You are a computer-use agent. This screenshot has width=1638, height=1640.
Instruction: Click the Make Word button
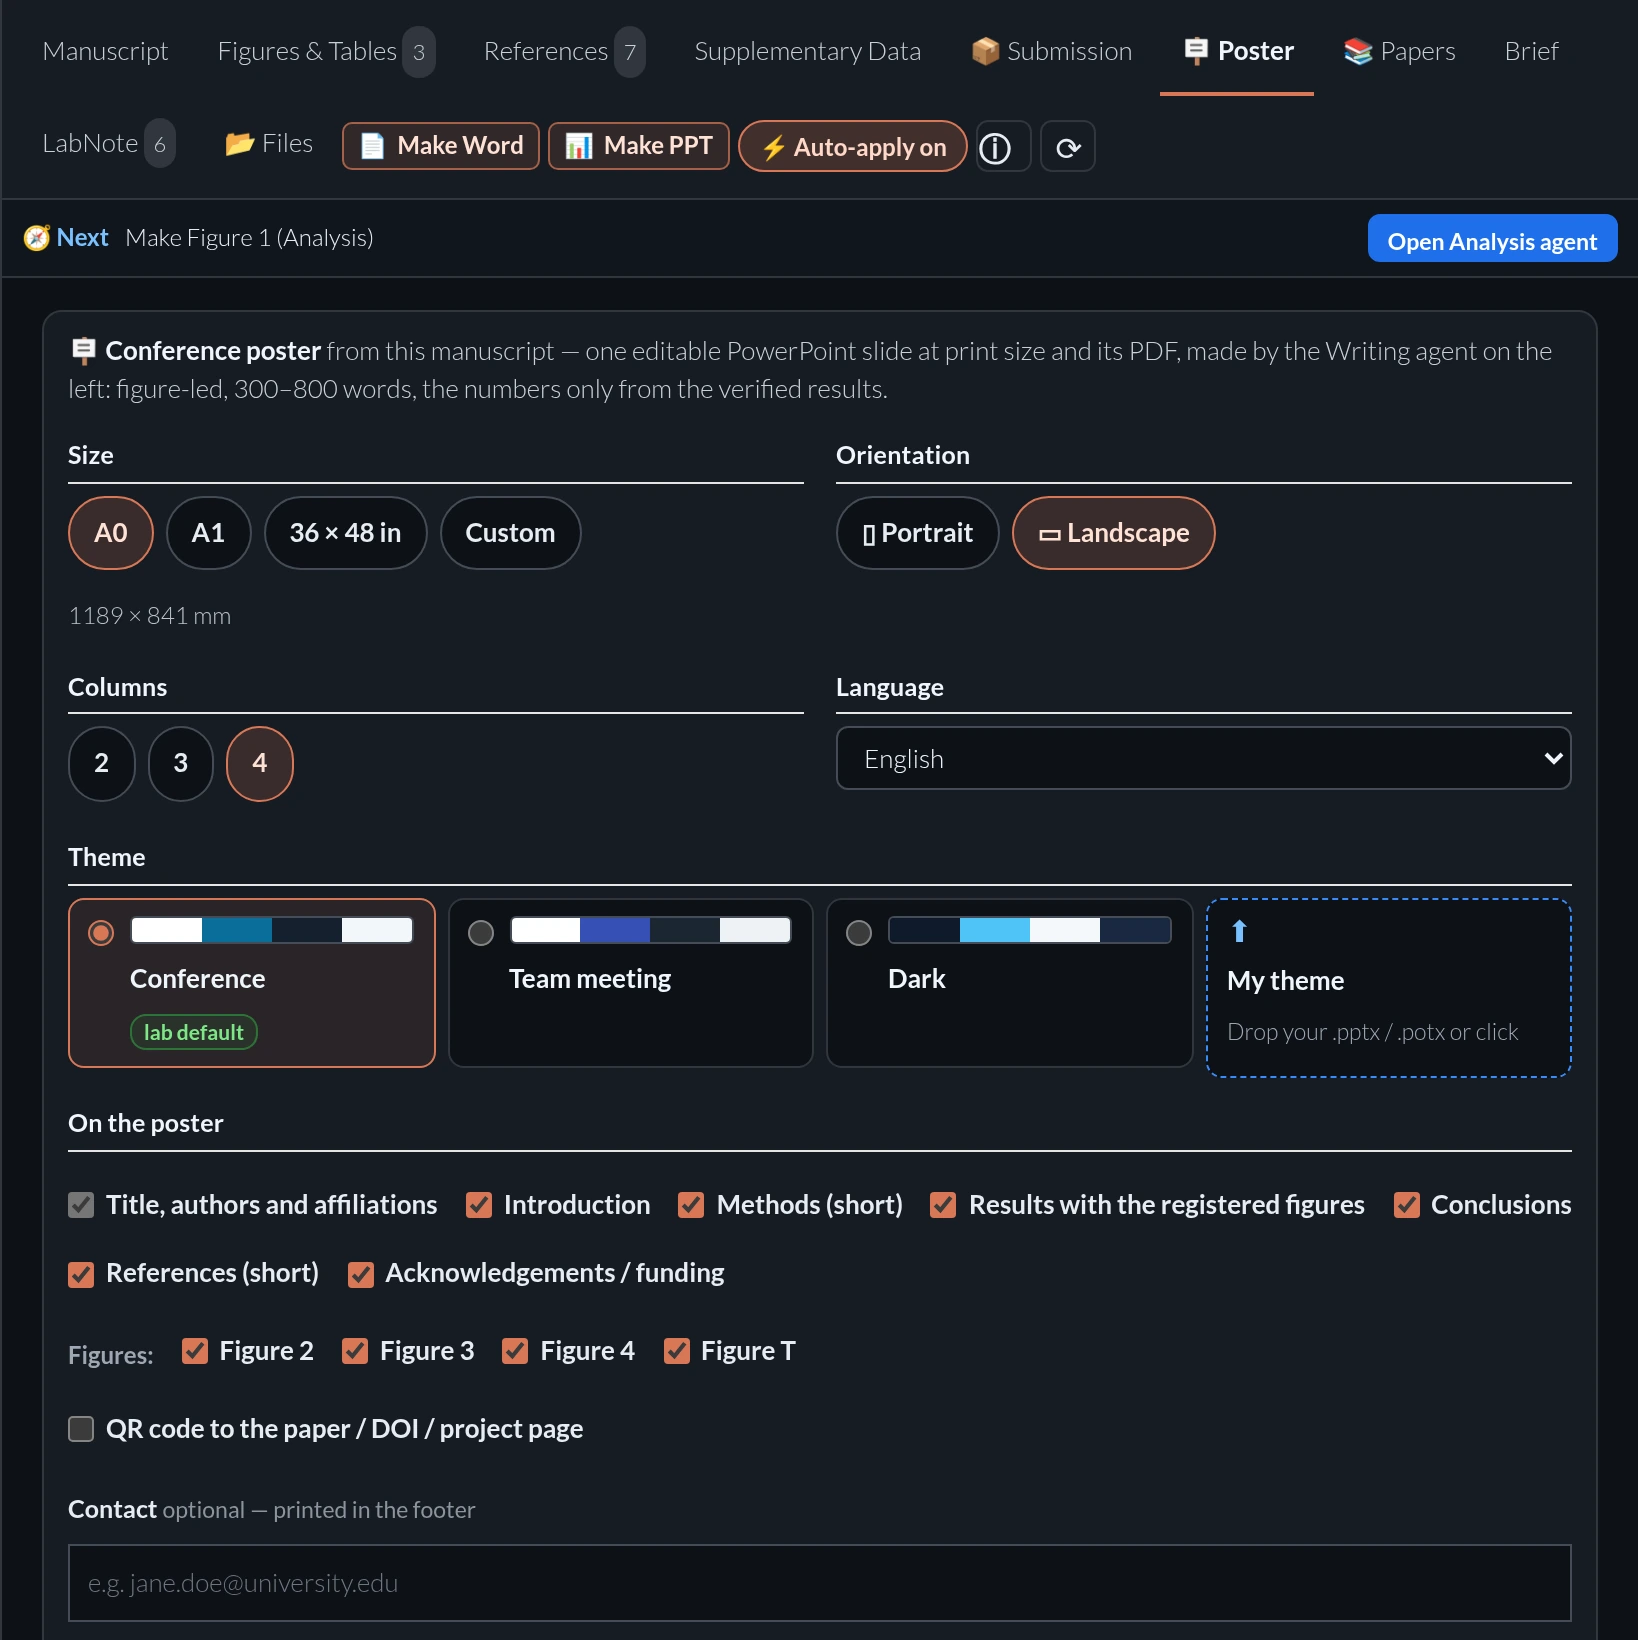pyautogui.click(x=441, y=146)
